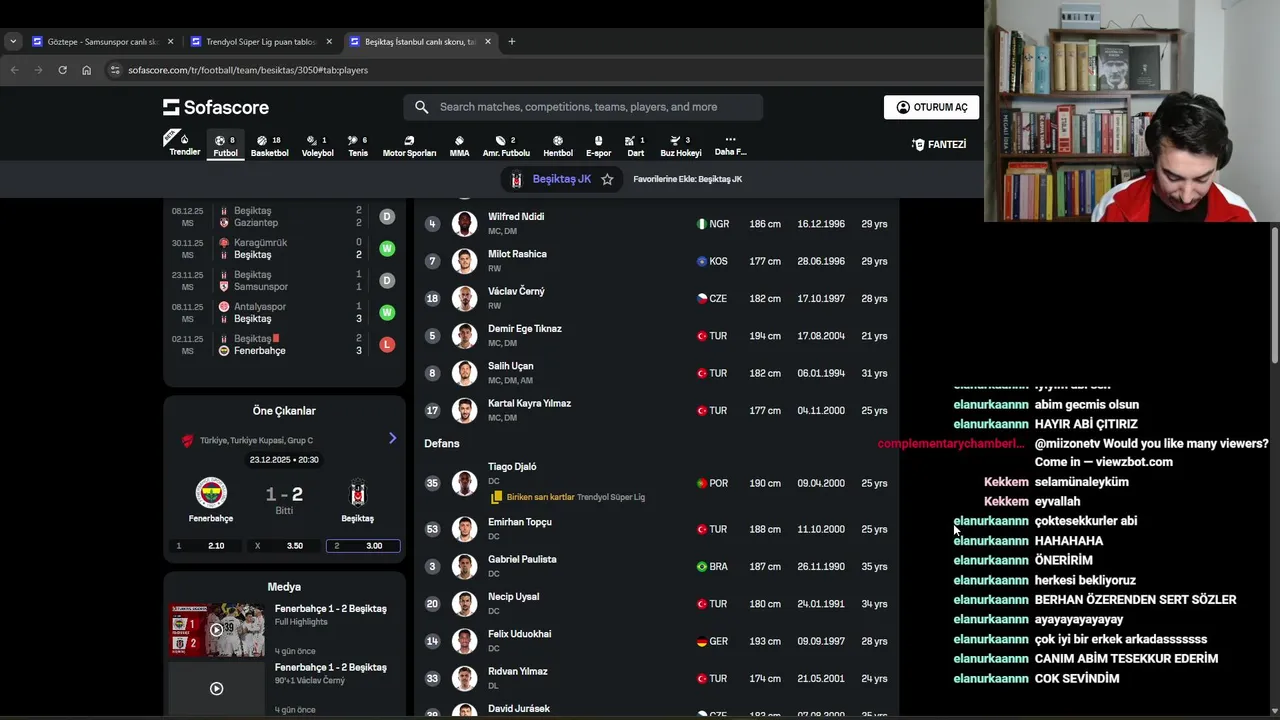Open the browser tab search dropdown
Viewport: 1280px width, 720px height.
tap(12, 41)
